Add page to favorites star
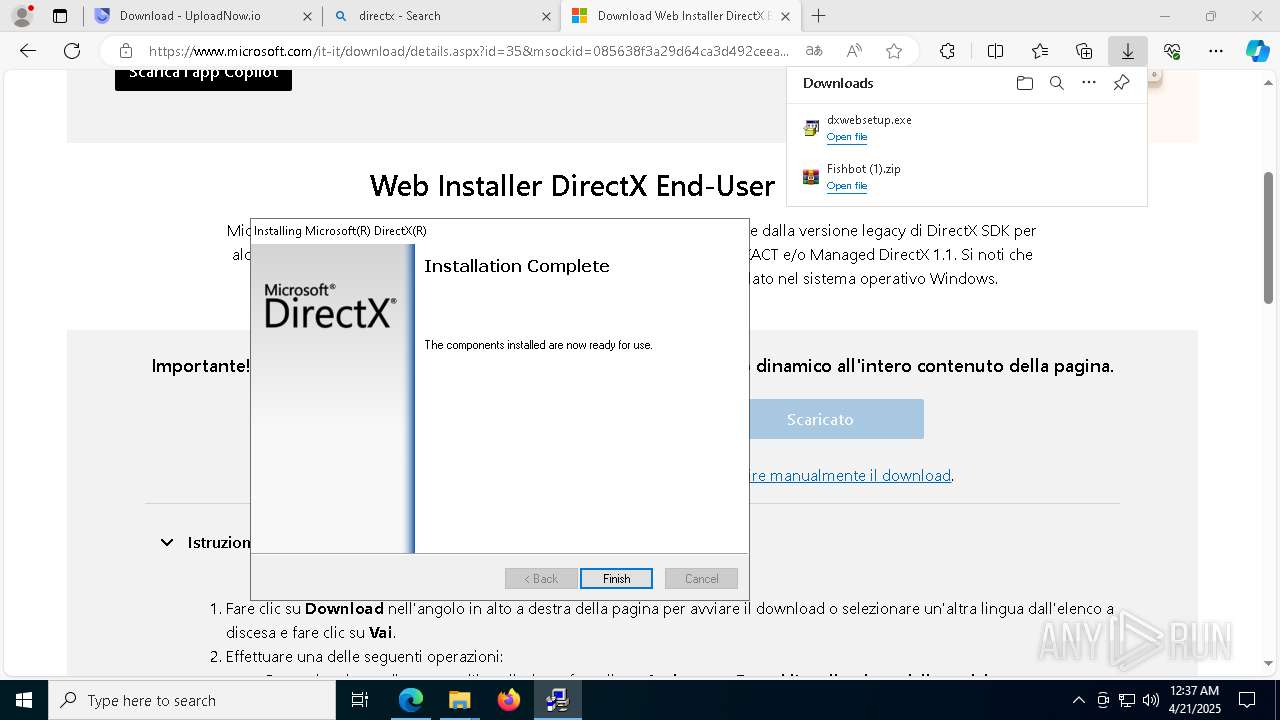1280x720 pixels. (894, 51)
